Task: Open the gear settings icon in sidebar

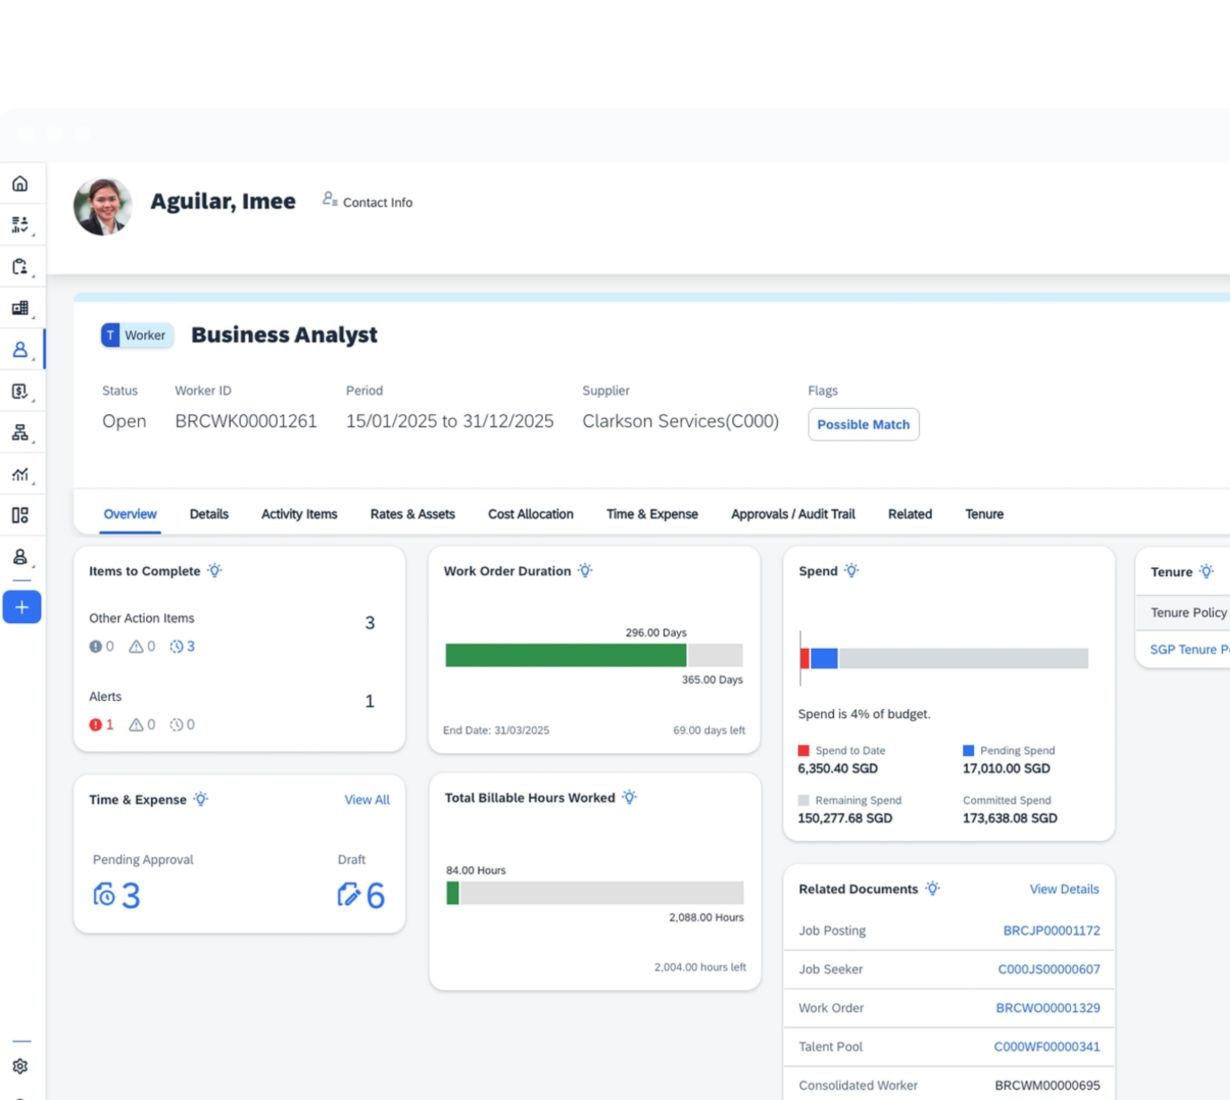Action: click(x=20, y=1066)
